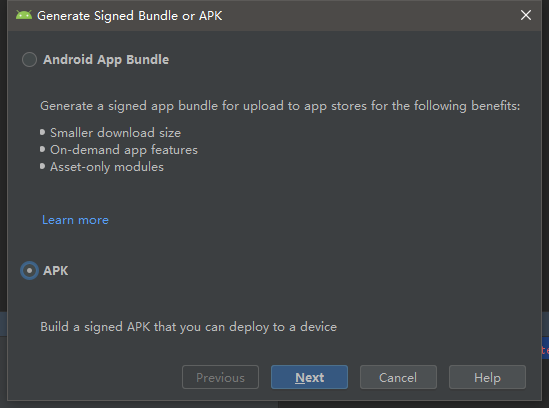The image size is (549, 408).
Task: Close the Generate Signed Bundle dialog
Action: pos(526,15)
